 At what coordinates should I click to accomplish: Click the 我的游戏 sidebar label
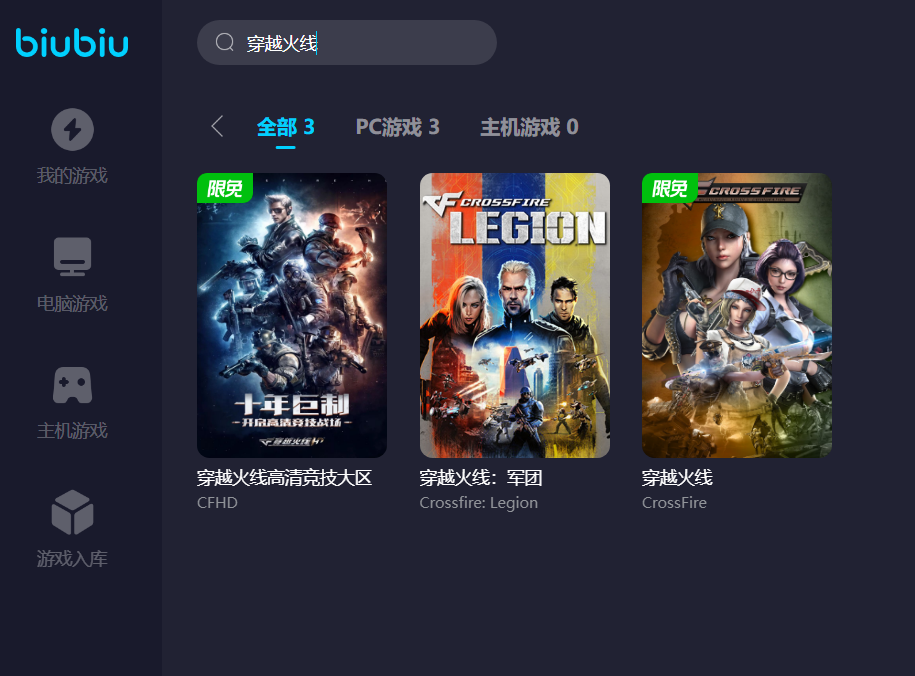72,175
